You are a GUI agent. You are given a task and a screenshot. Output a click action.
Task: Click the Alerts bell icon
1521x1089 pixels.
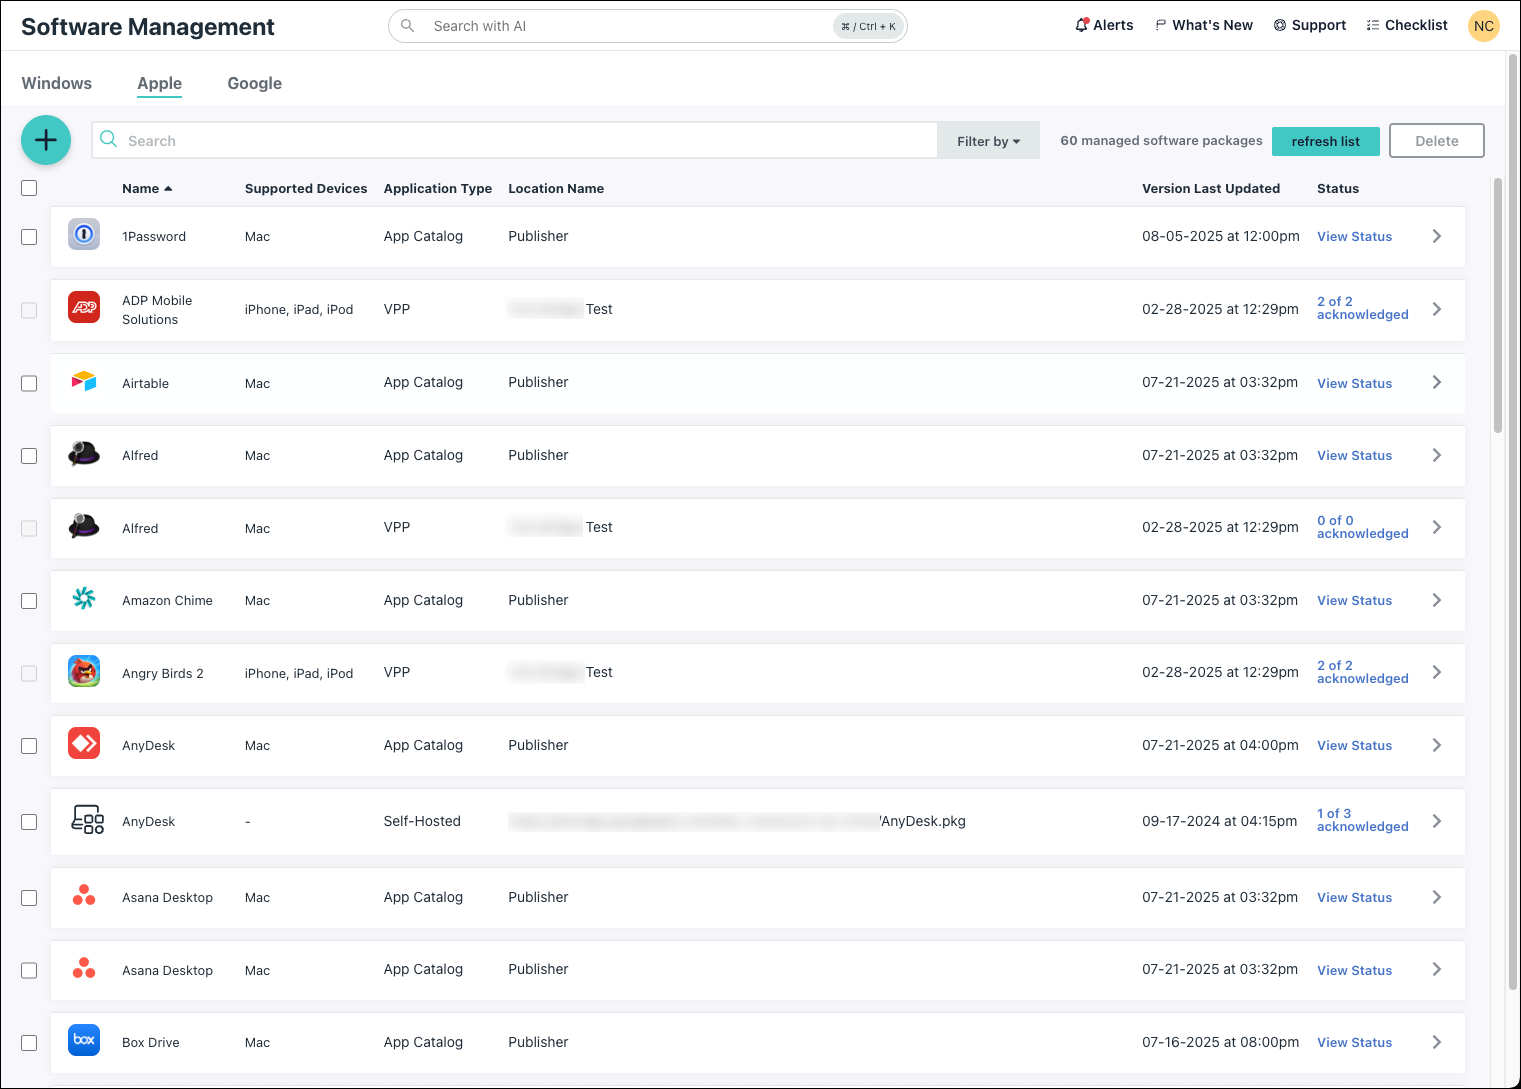[1082, 25]
